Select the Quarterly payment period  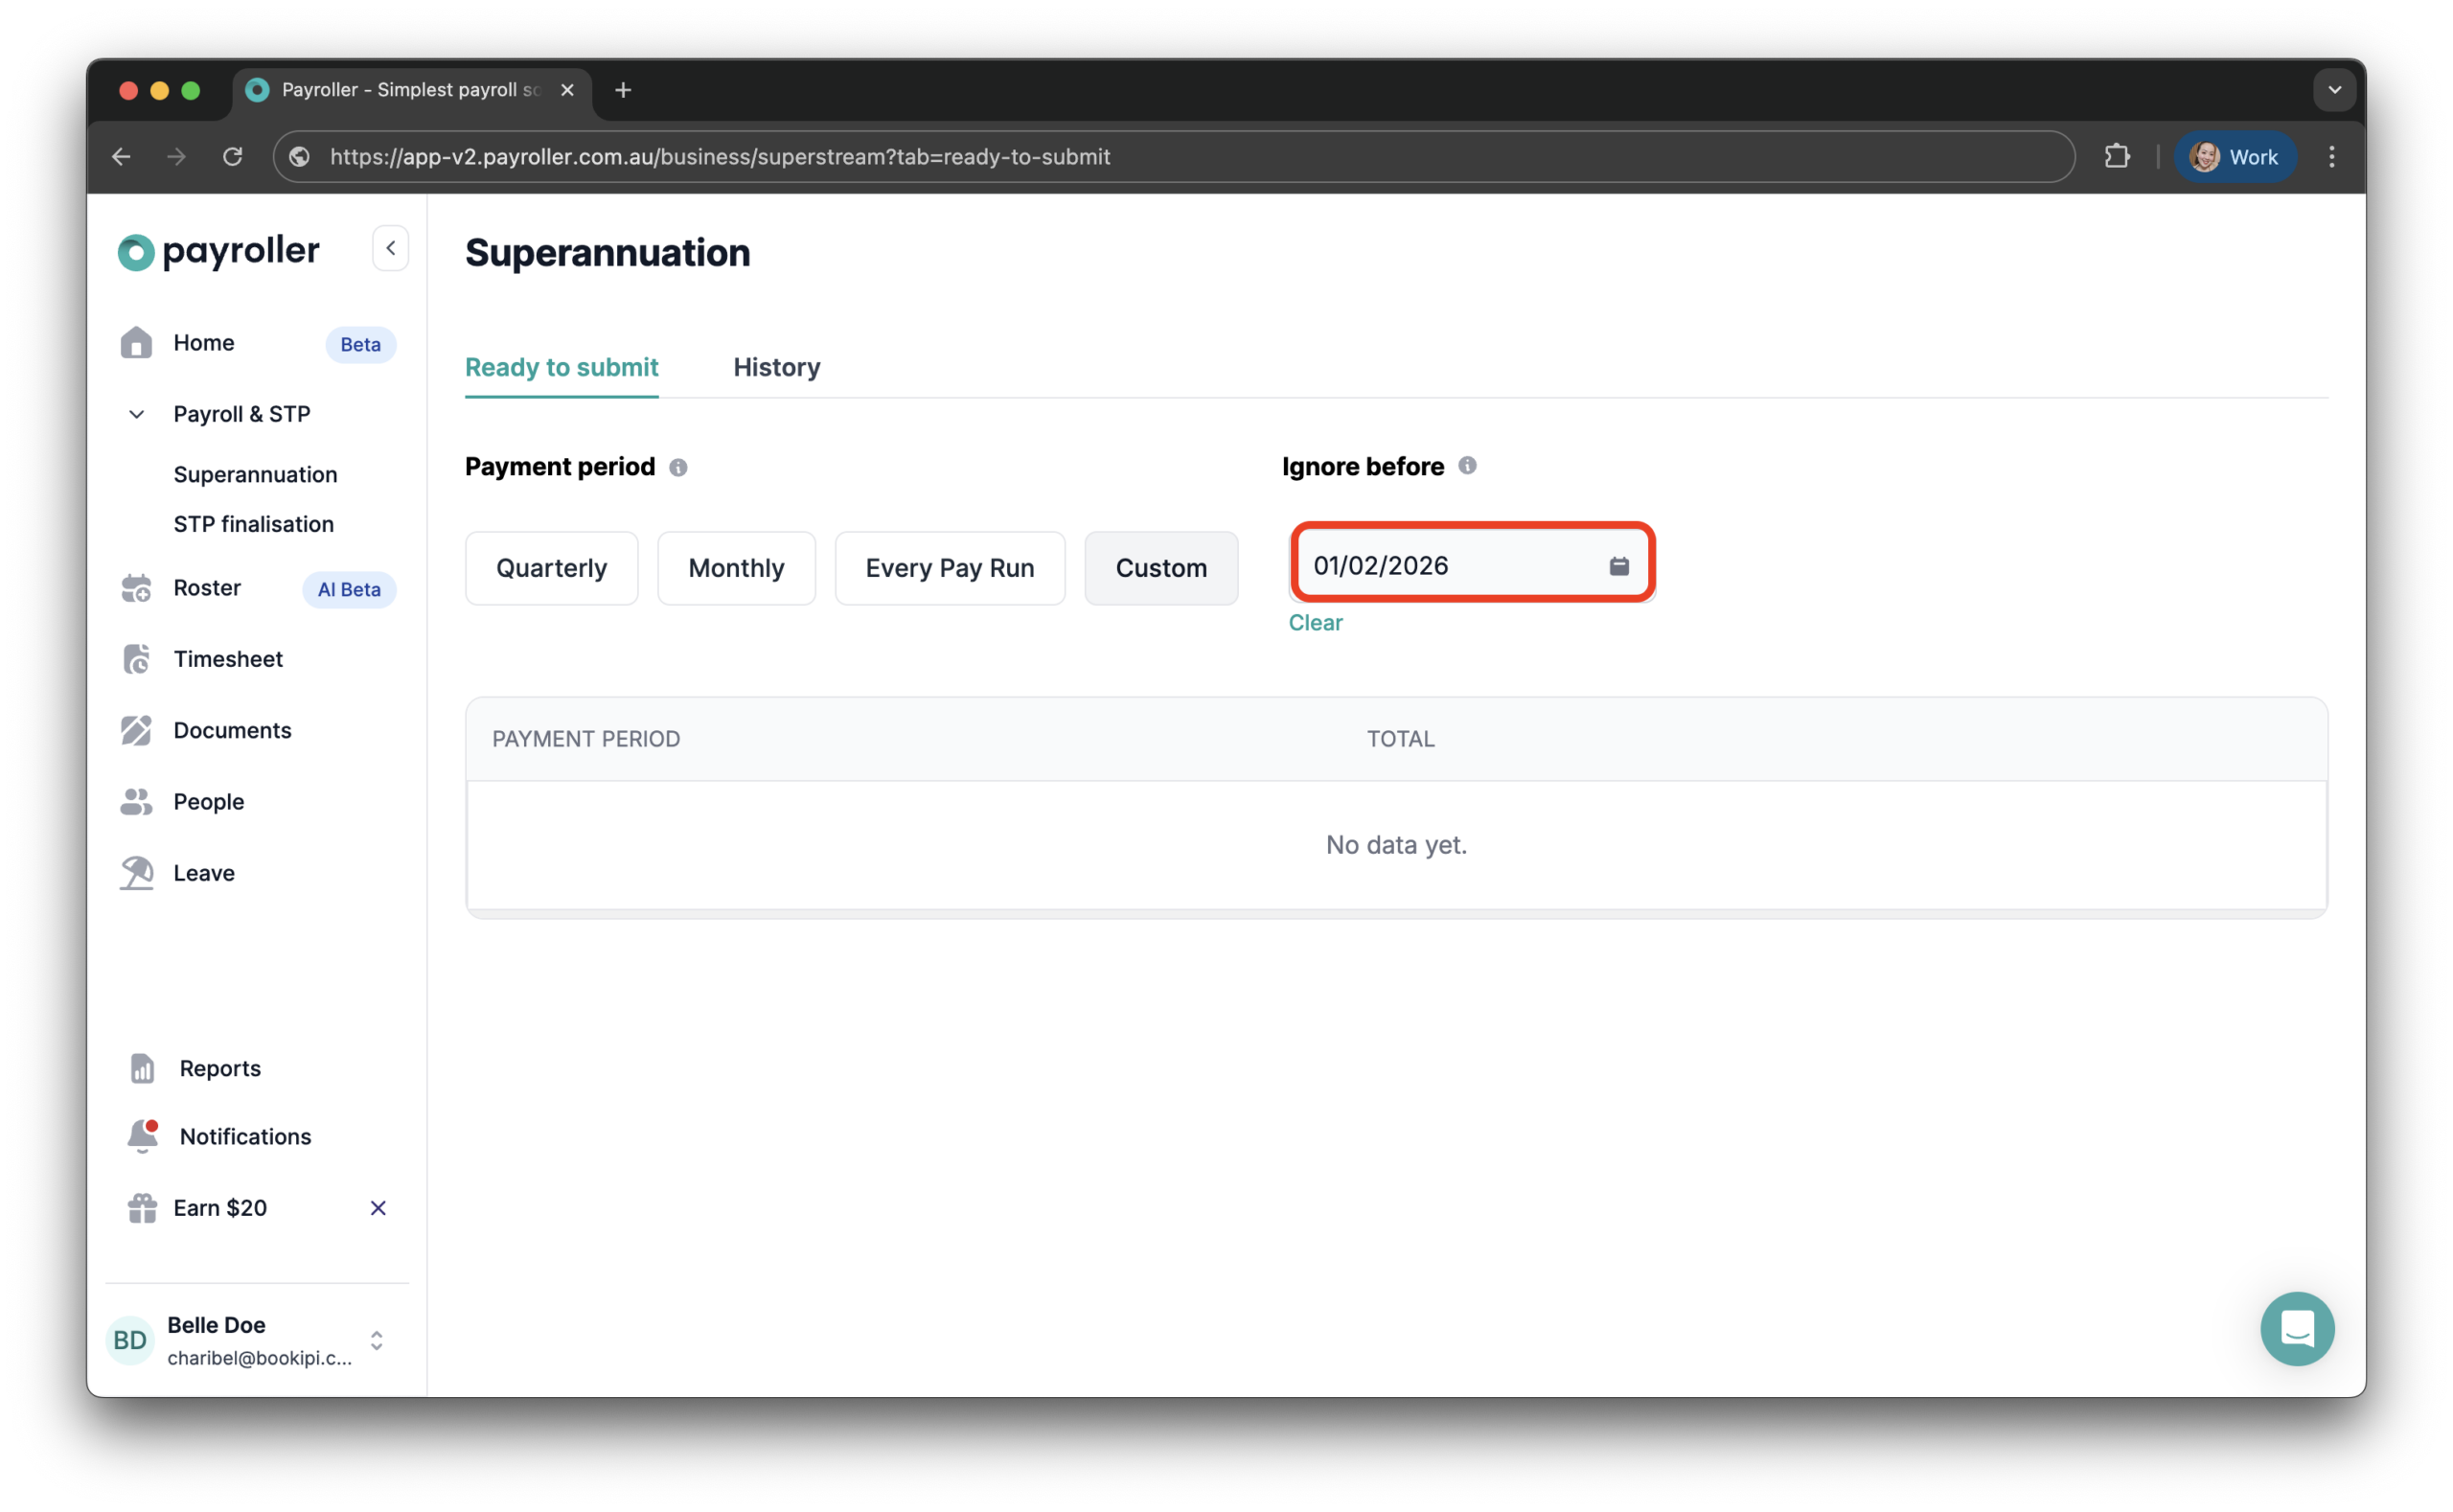(551, 568)
